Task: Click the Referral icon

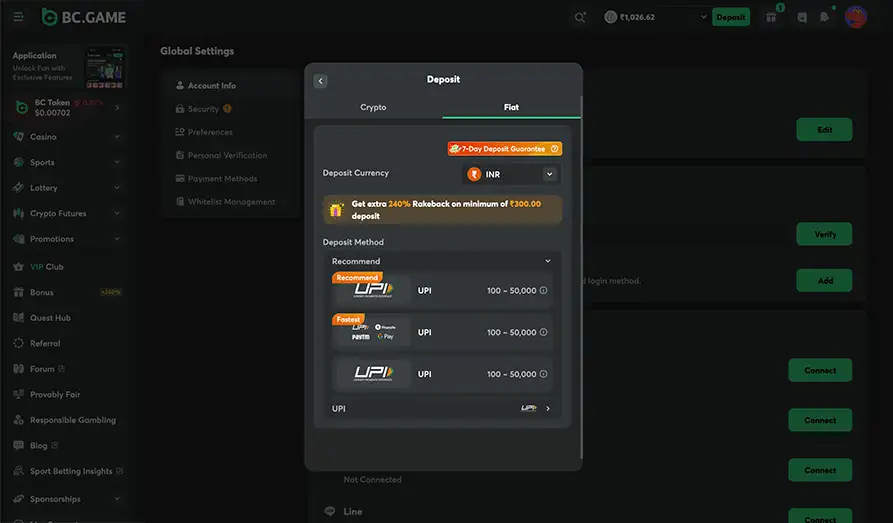Action: click(19, 344)
